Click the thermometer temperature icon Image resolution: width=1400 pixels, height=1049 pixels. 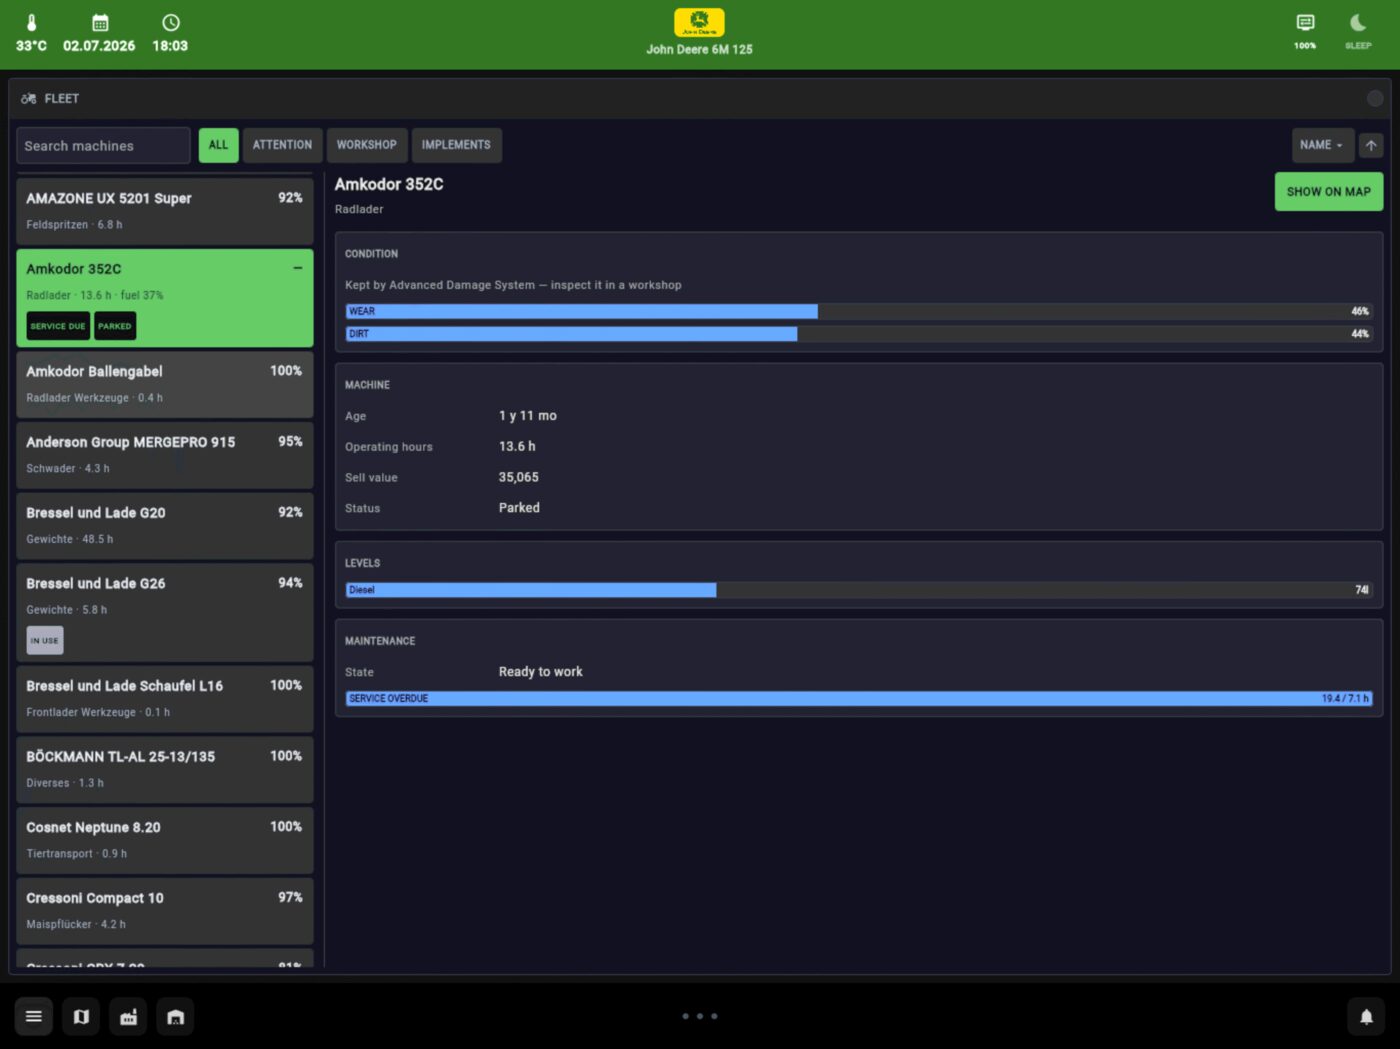coord(31,22)
